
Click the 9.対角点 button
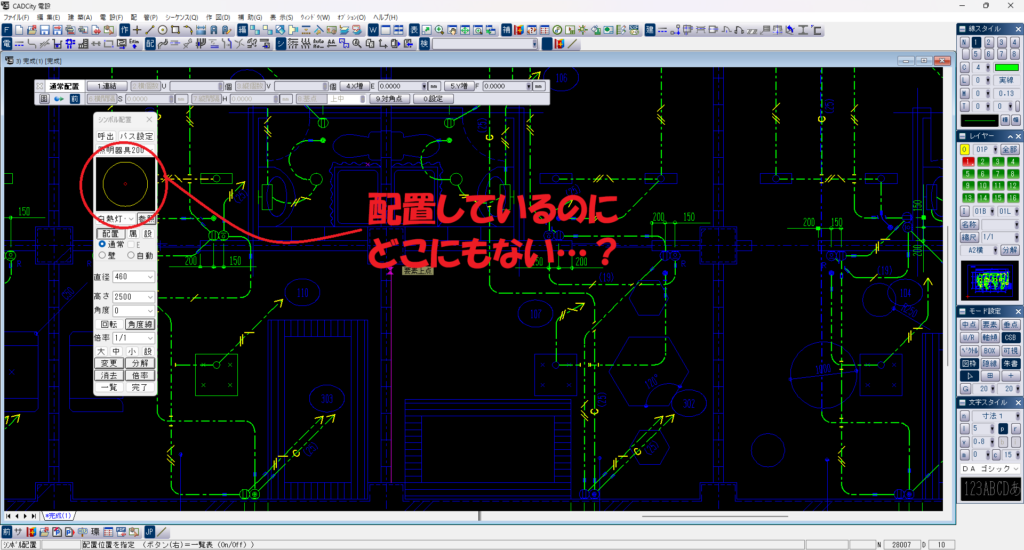coord(389,99)
